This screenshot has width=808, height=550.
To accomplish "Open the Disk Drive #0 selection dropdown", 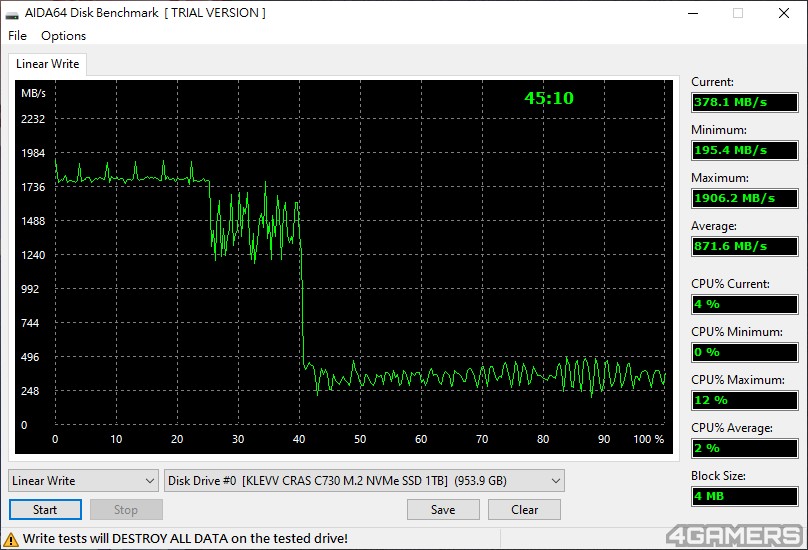I will point(364,480).
